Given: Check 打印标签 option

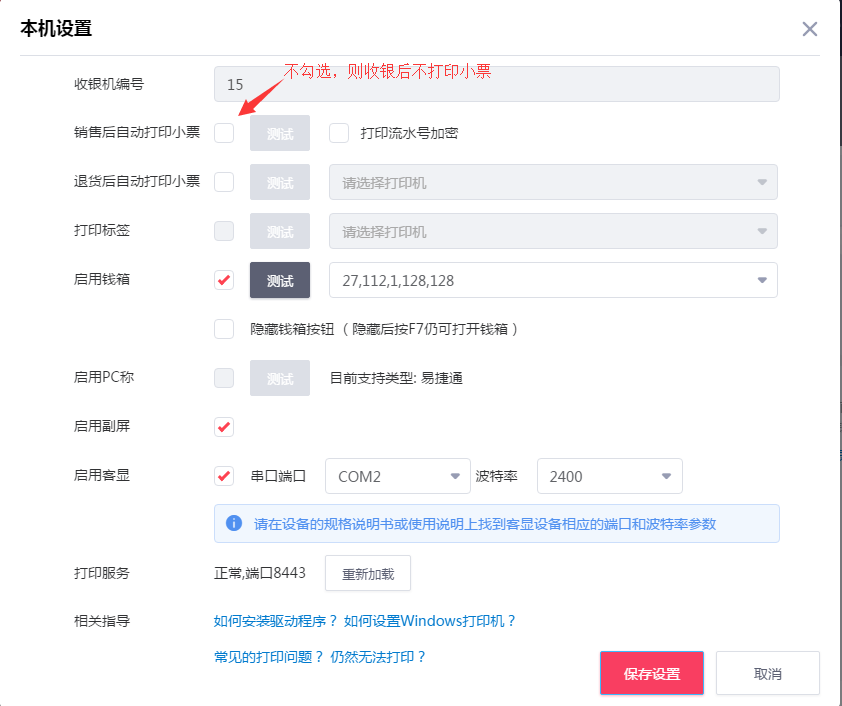Looking at the screenshot, I should pyautogui.click(x=224, y=231).
